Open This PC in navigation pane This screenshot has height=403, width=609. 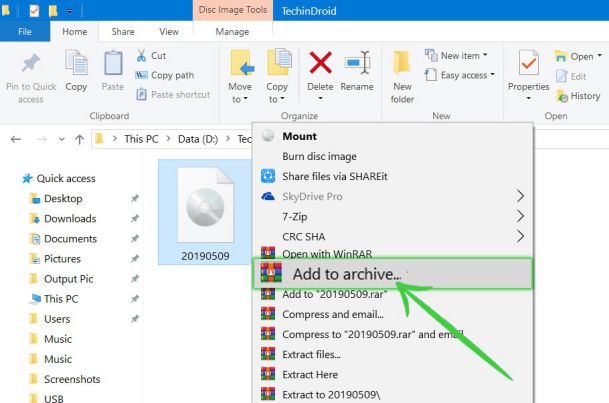pyautogui.click(x=61, y=299)
